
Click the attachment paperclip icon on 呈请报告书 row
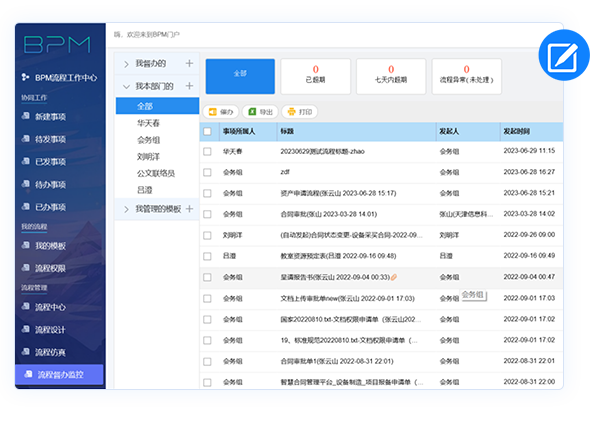(394, 277)
